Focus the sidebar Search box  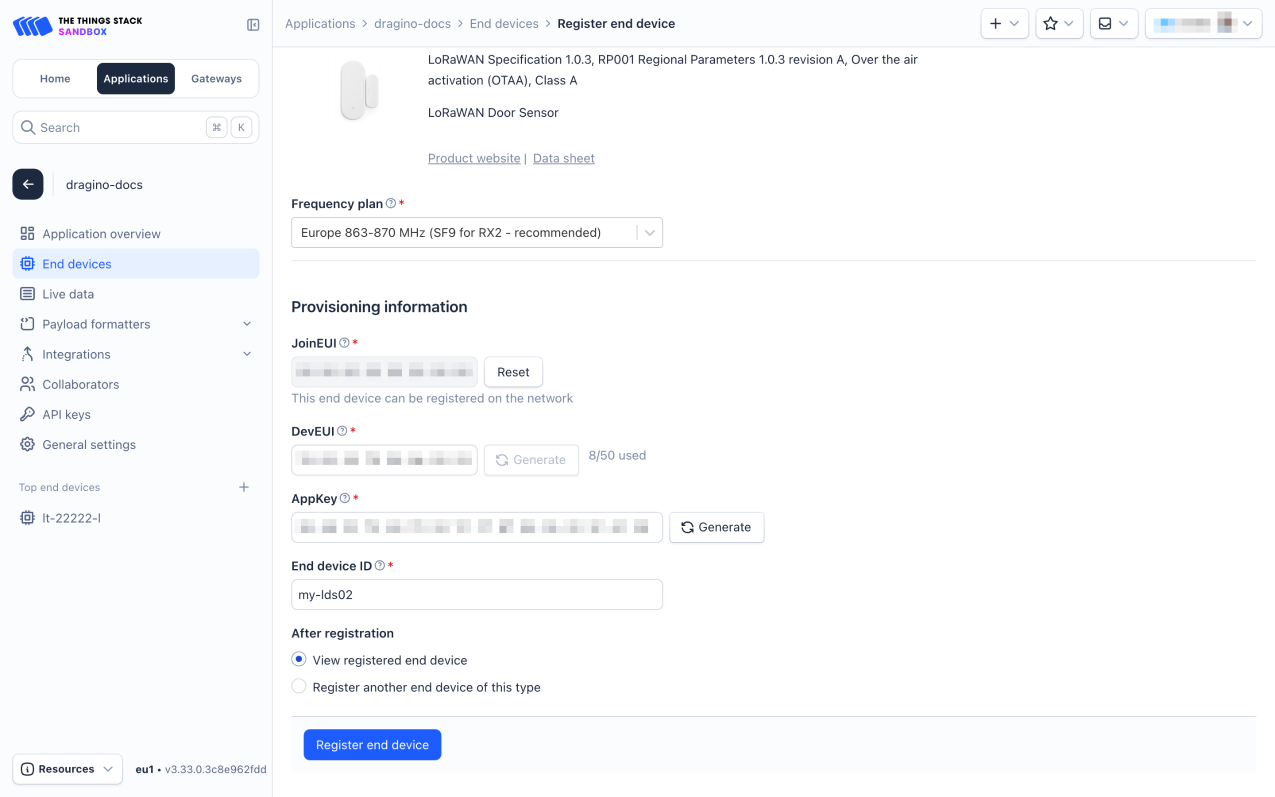click(136, 128)
